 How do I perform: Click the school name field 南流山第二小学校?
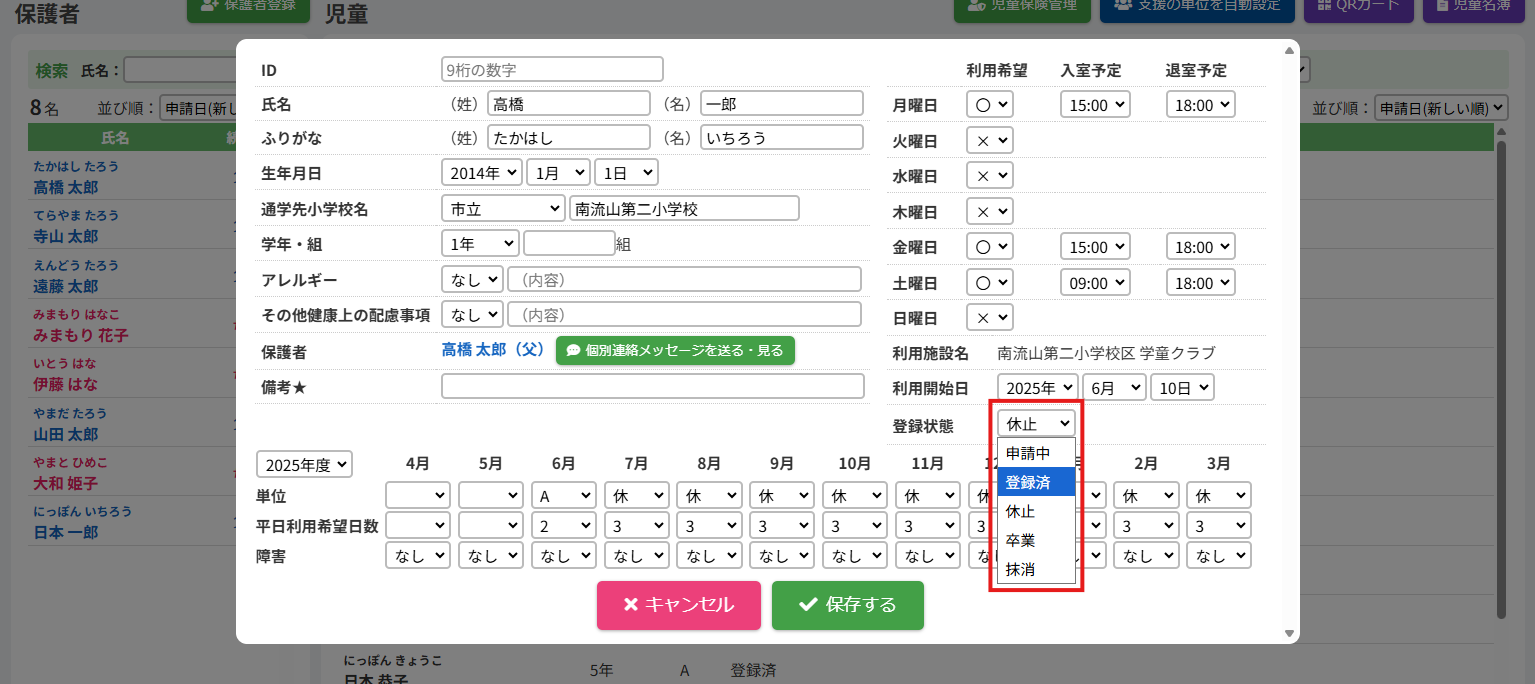pos(684,208)
